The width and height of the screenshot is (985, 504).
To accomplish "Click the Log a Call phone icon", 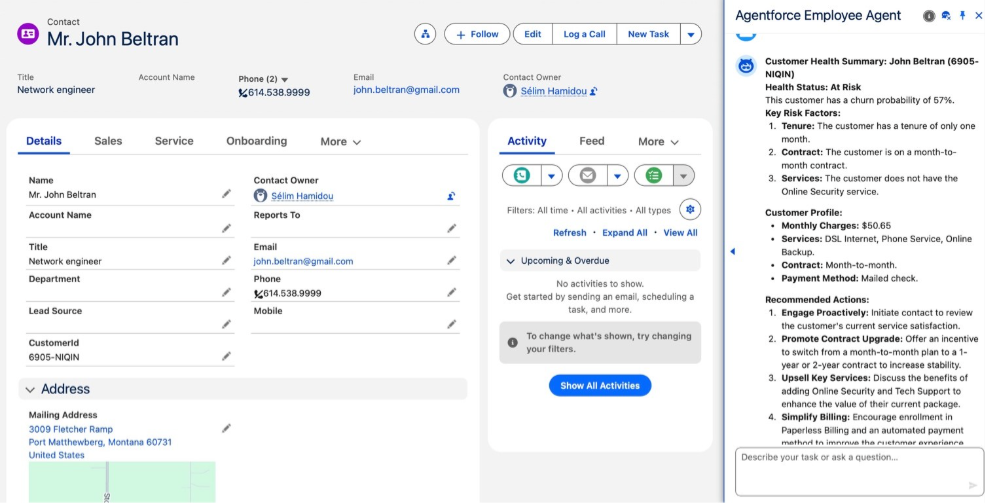I will [x=521, y=176].
